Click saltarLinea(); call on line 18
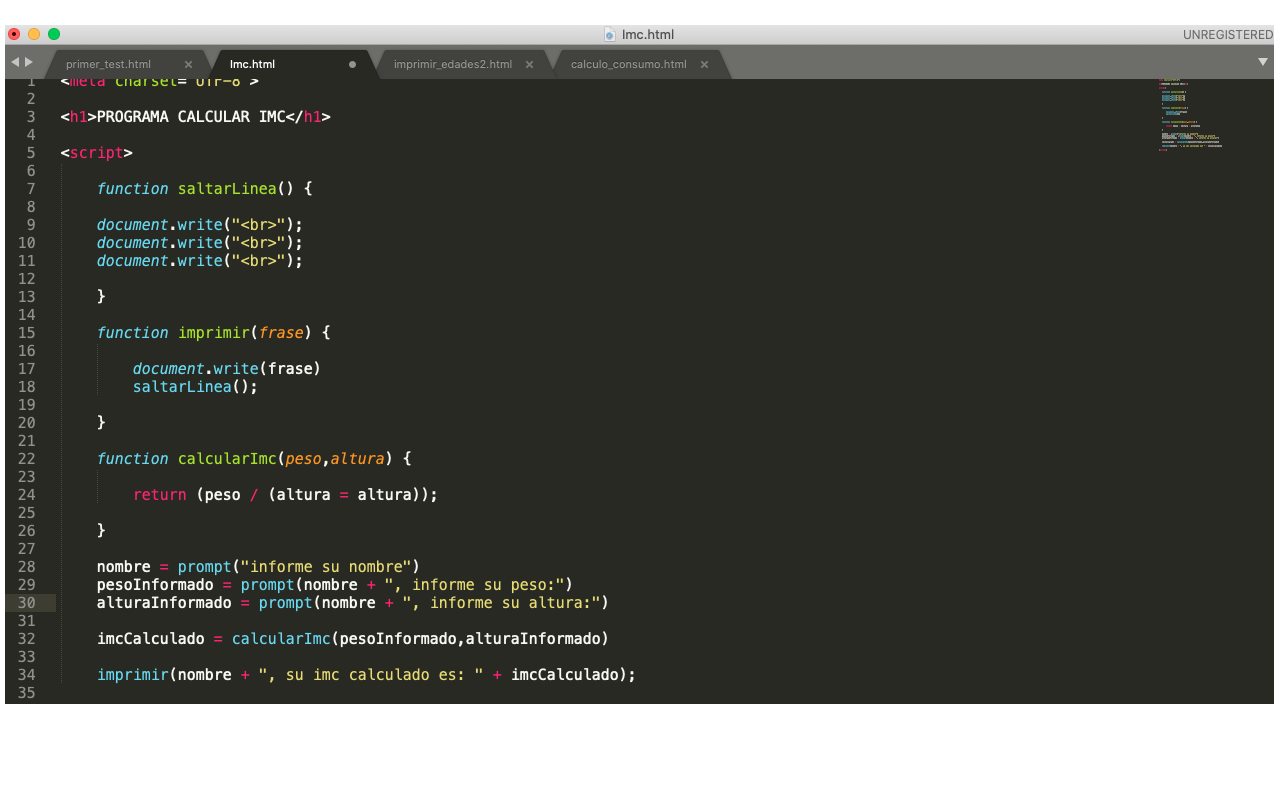The width and height of the screenshot is (1280, 800). [x=196, y=387]
